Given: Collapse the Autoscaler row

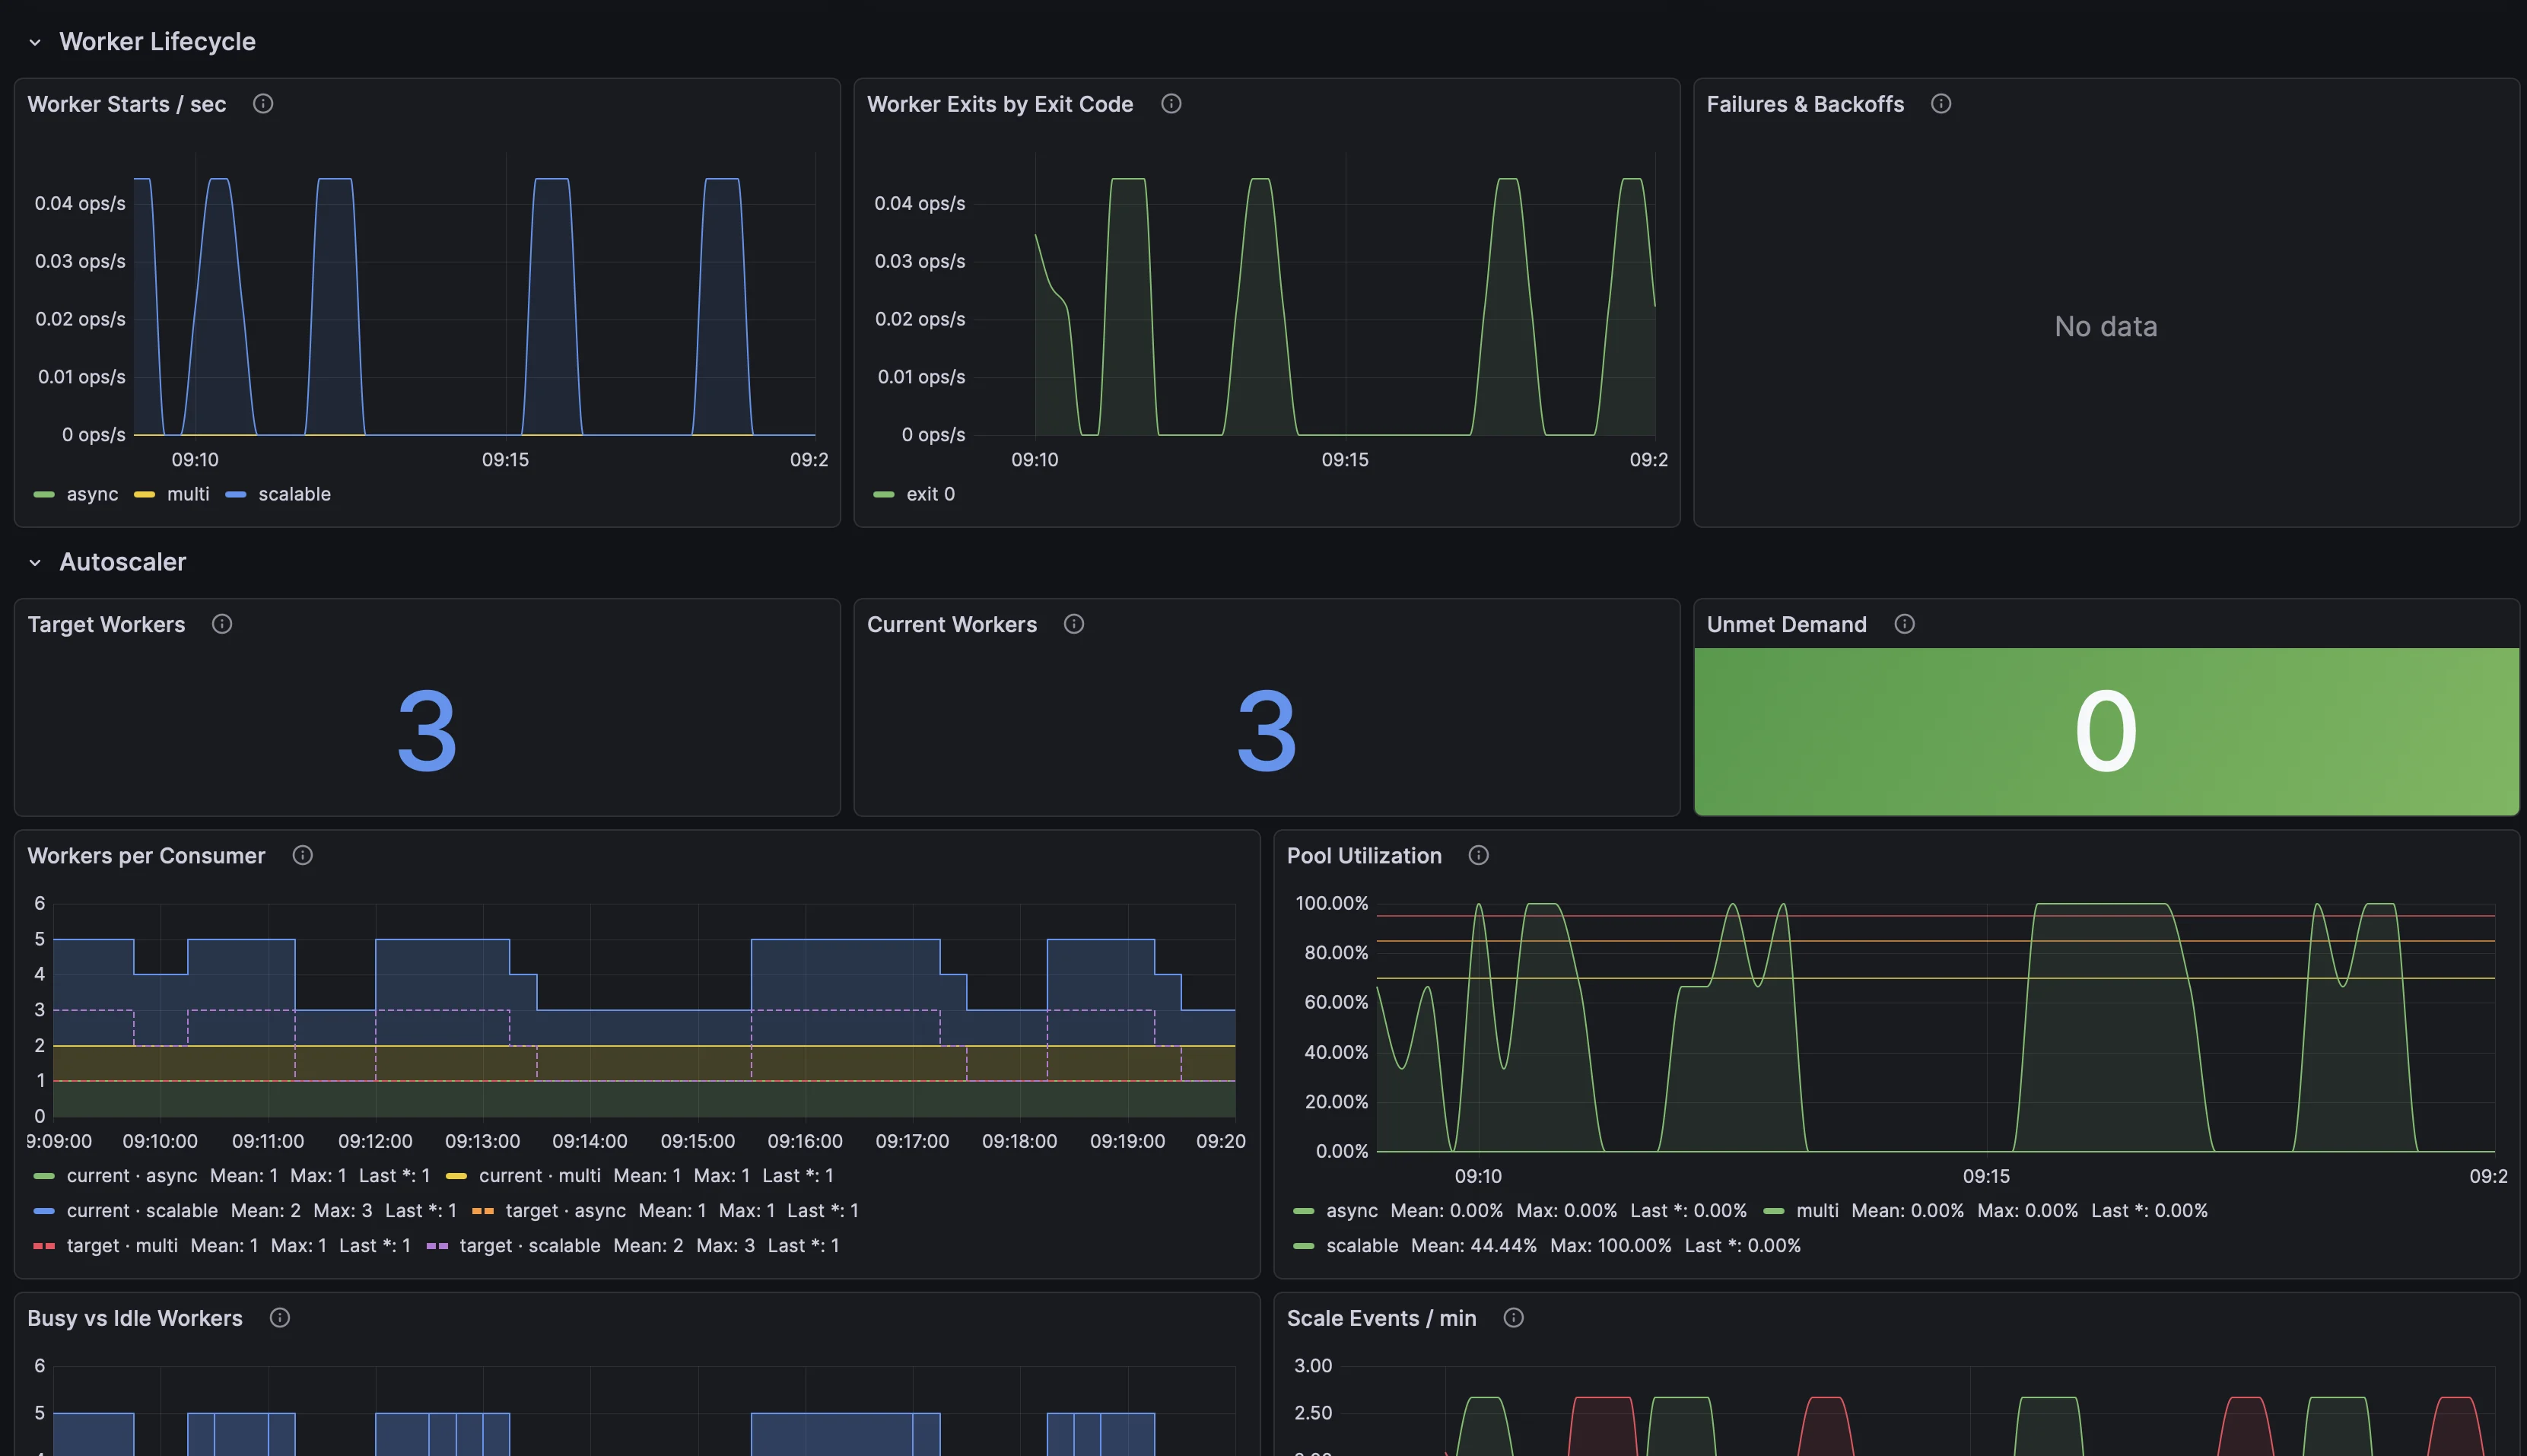Looking at the screenshot, I should [x=35, y=562].
